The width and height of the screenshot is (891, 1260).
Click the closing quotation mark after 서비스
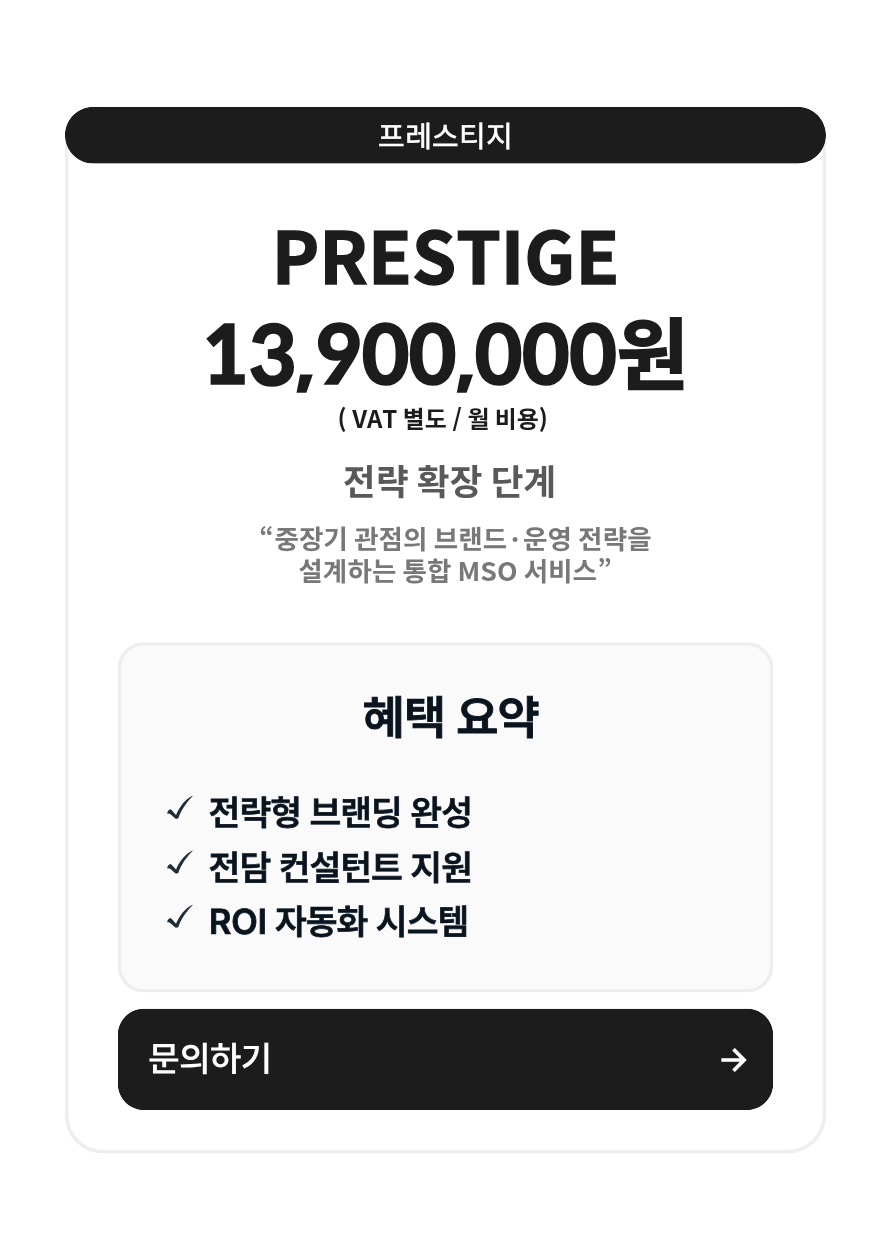click(x=604, y=566)
